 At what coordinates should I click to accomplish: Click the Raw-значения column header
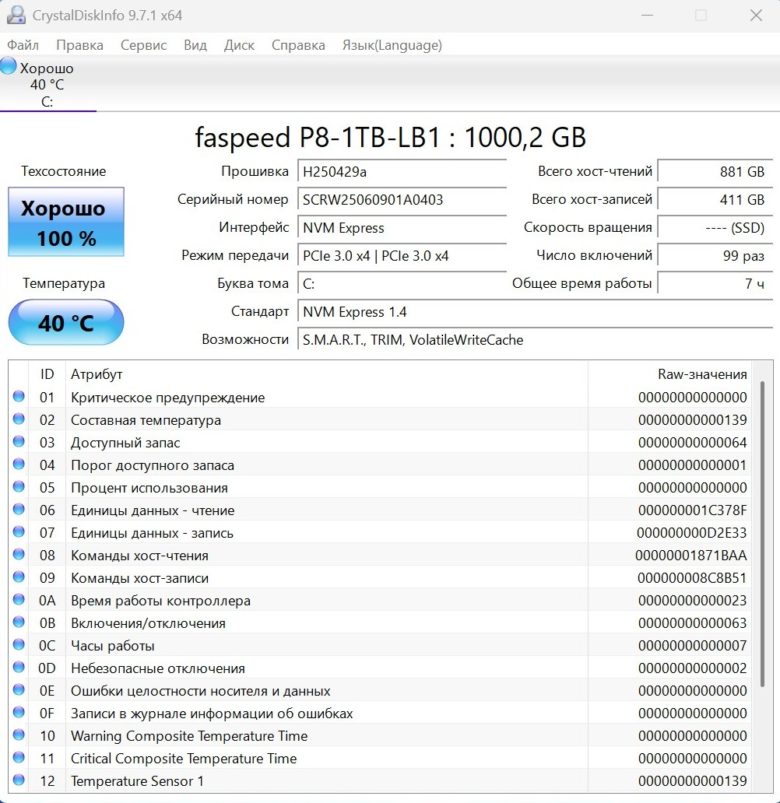tap(669, 374)
